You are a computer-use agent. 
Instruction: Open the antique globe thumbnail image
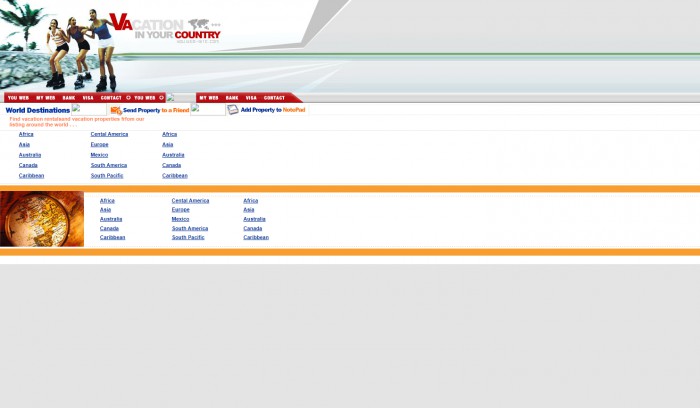pos(42,219)
